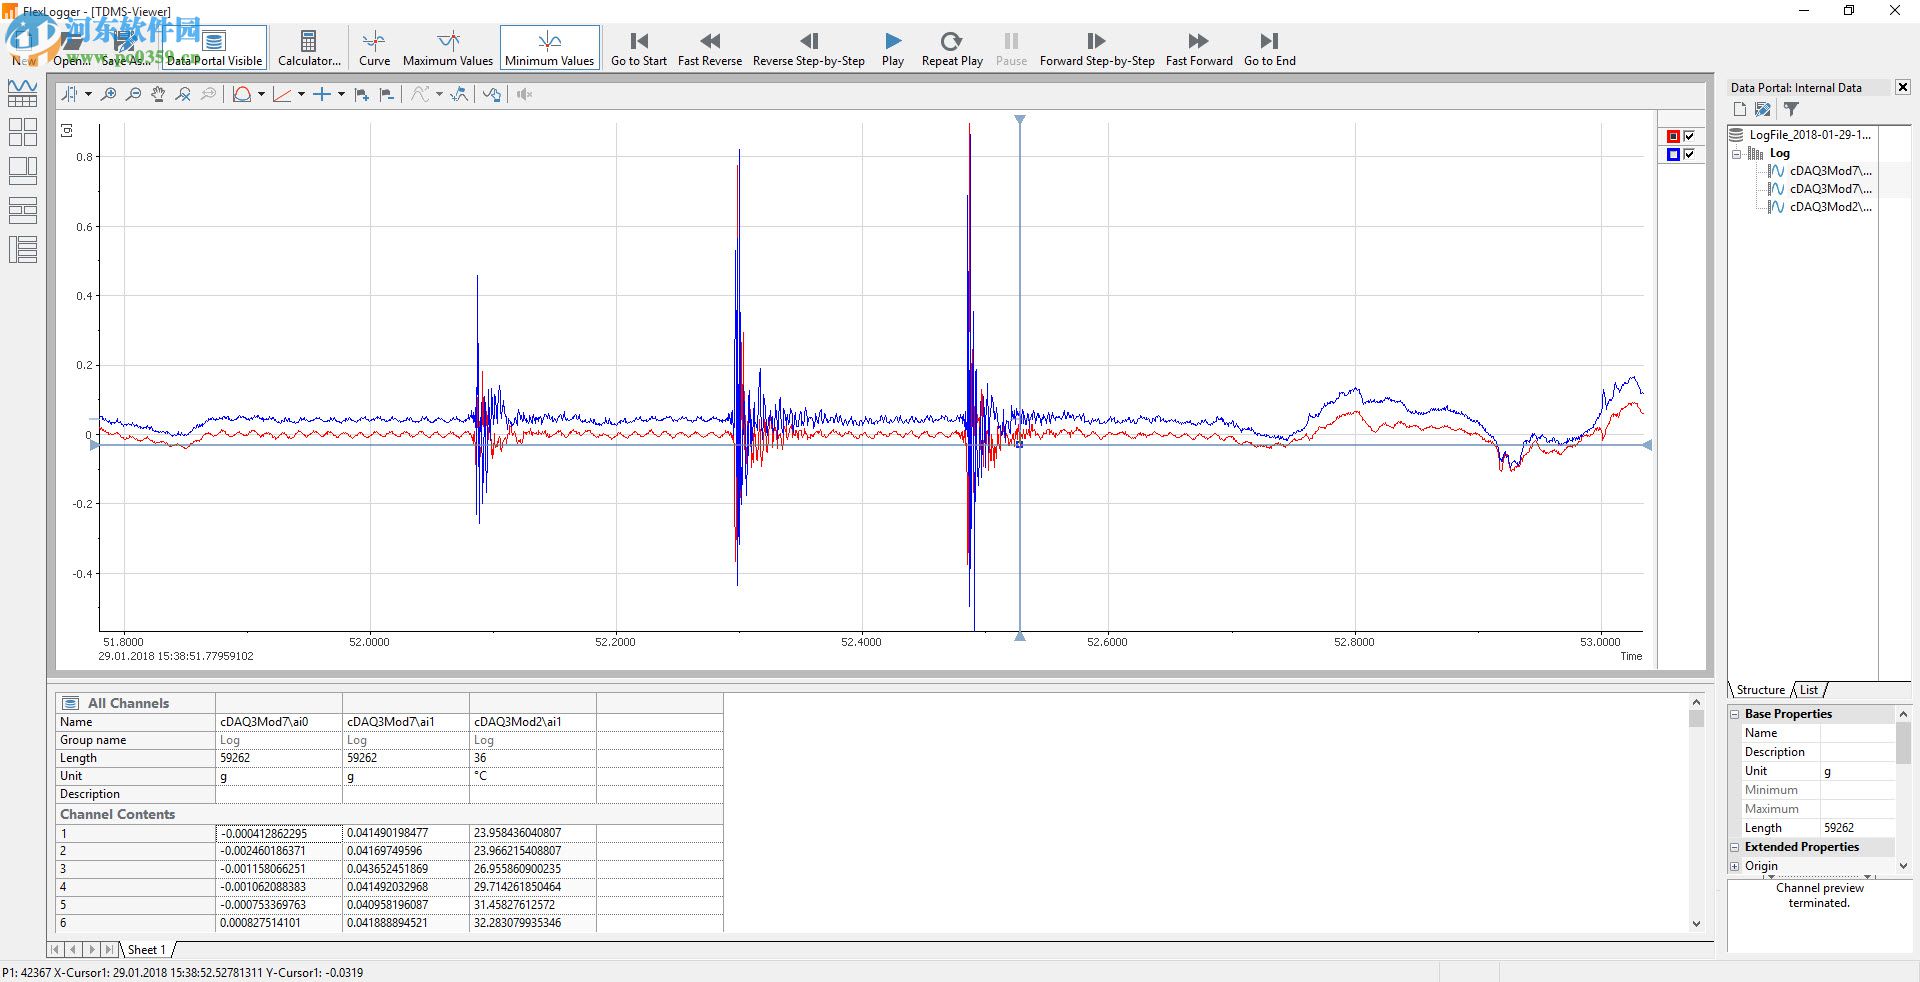Toggle Data Portal Visible button
This screenshot has width=1920, height=982.
(x=214, y=48)
